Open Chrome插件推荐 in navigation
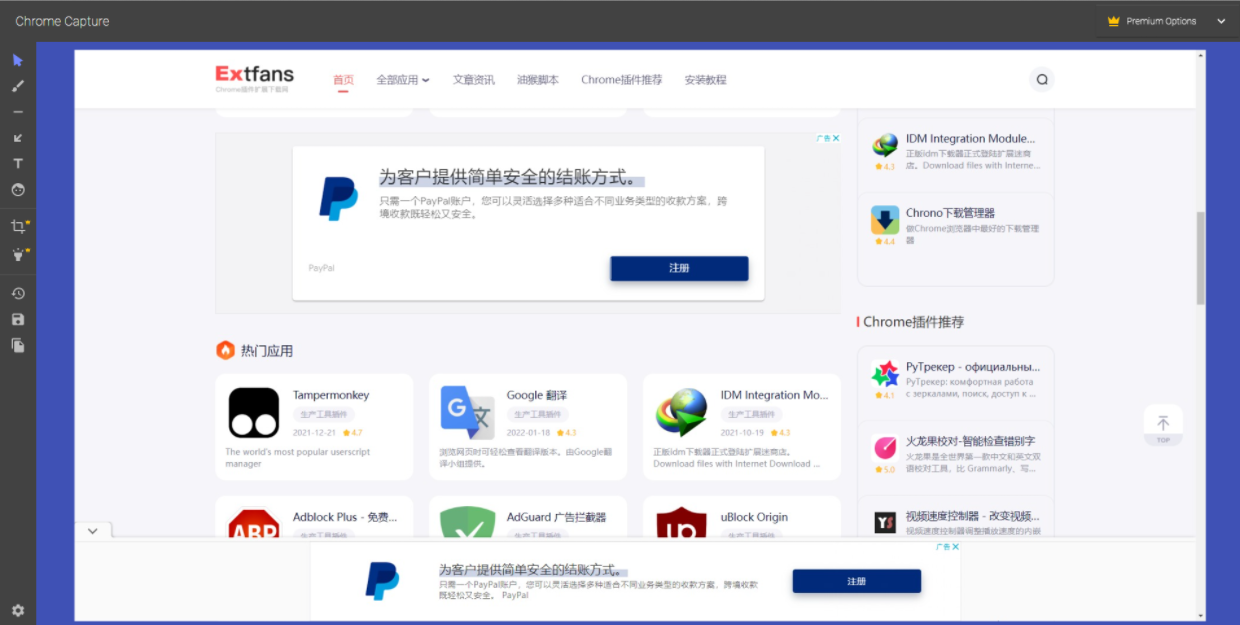The width and height of the screenshot is (1240, 625). point(621,80)
